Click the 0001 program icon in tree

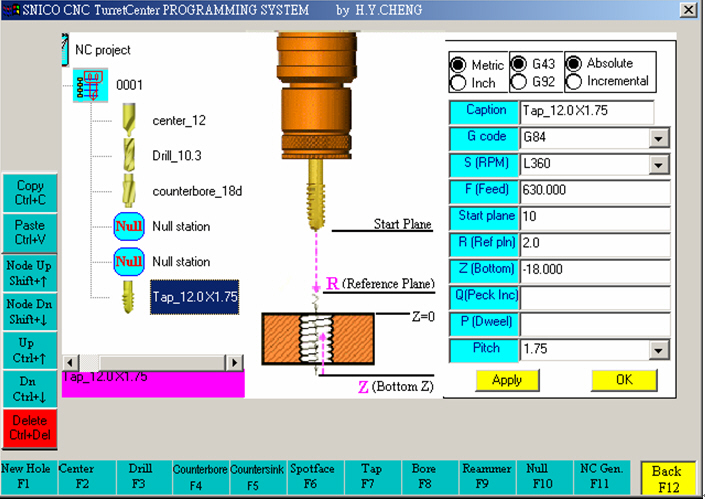(90, 85)
